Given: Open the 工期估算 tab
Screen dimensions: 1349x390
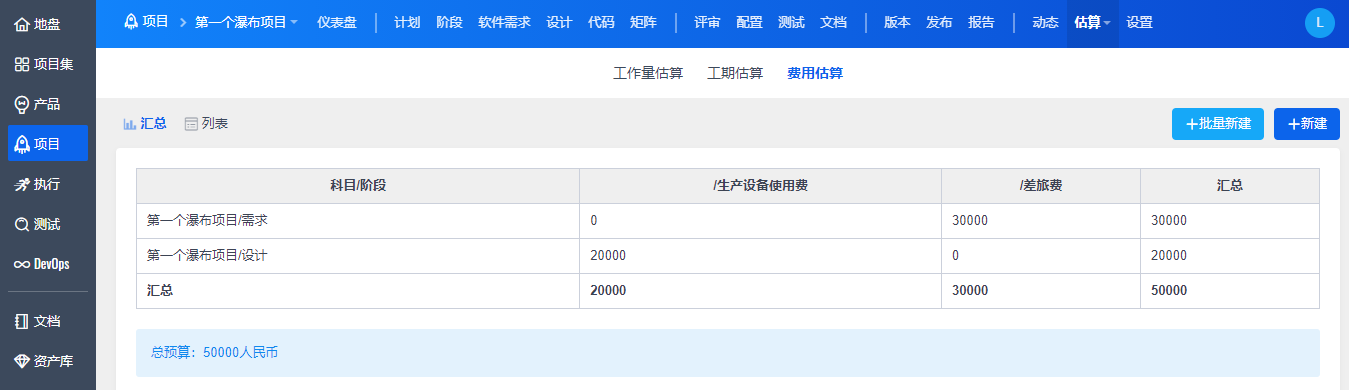Looking at the screenshot, I should 735,73.
